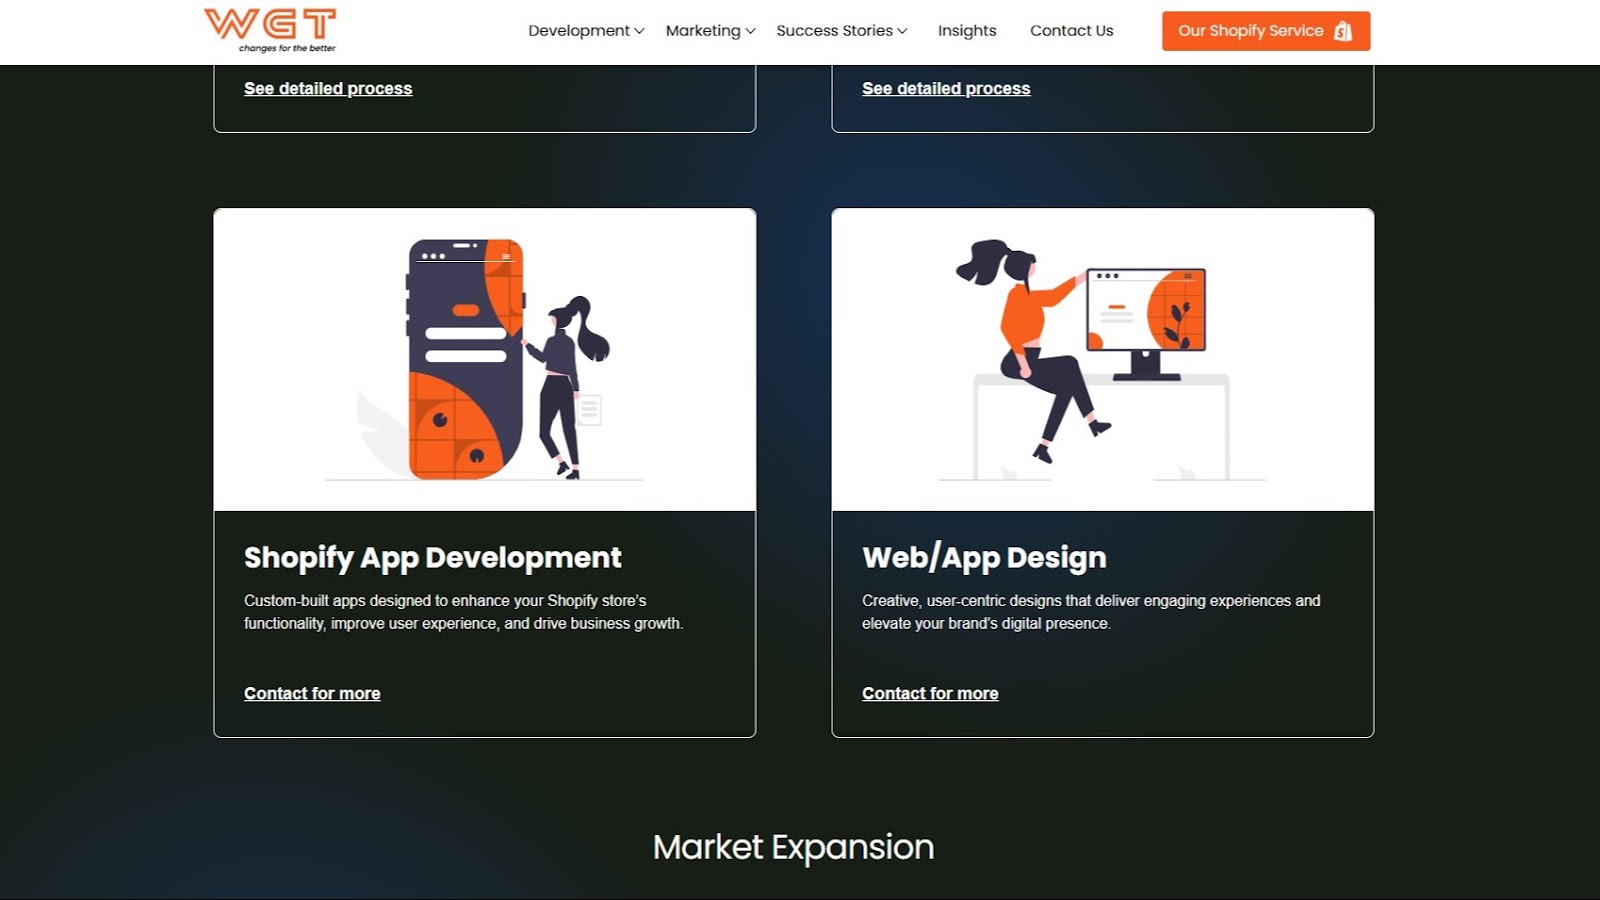Expand the Success Stories menu chevron
Image resolution: width=1600 pixels, height=900 pixels.
point(902,31)
